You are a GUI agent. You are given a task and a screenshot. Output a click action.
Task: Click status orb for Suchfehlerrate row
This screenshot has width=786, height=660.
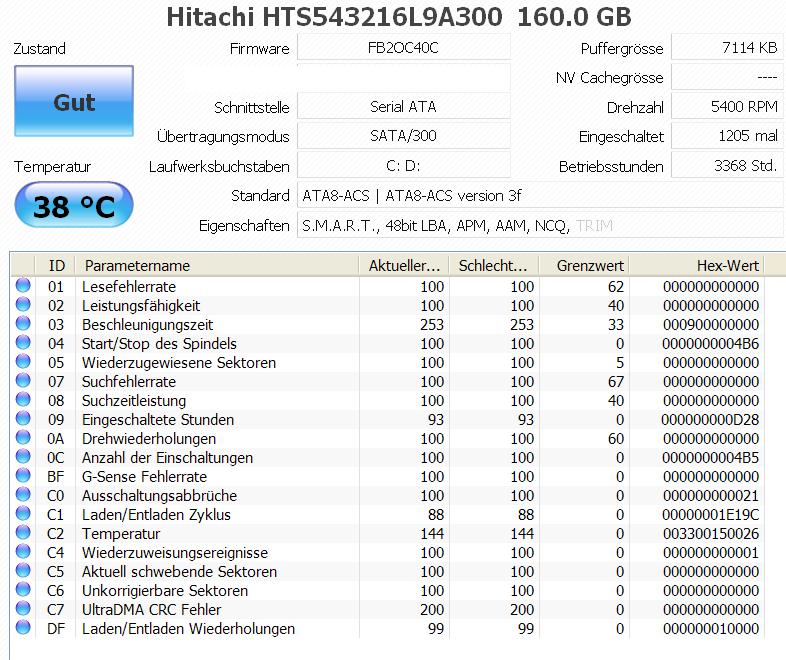(x=23, y=380)
